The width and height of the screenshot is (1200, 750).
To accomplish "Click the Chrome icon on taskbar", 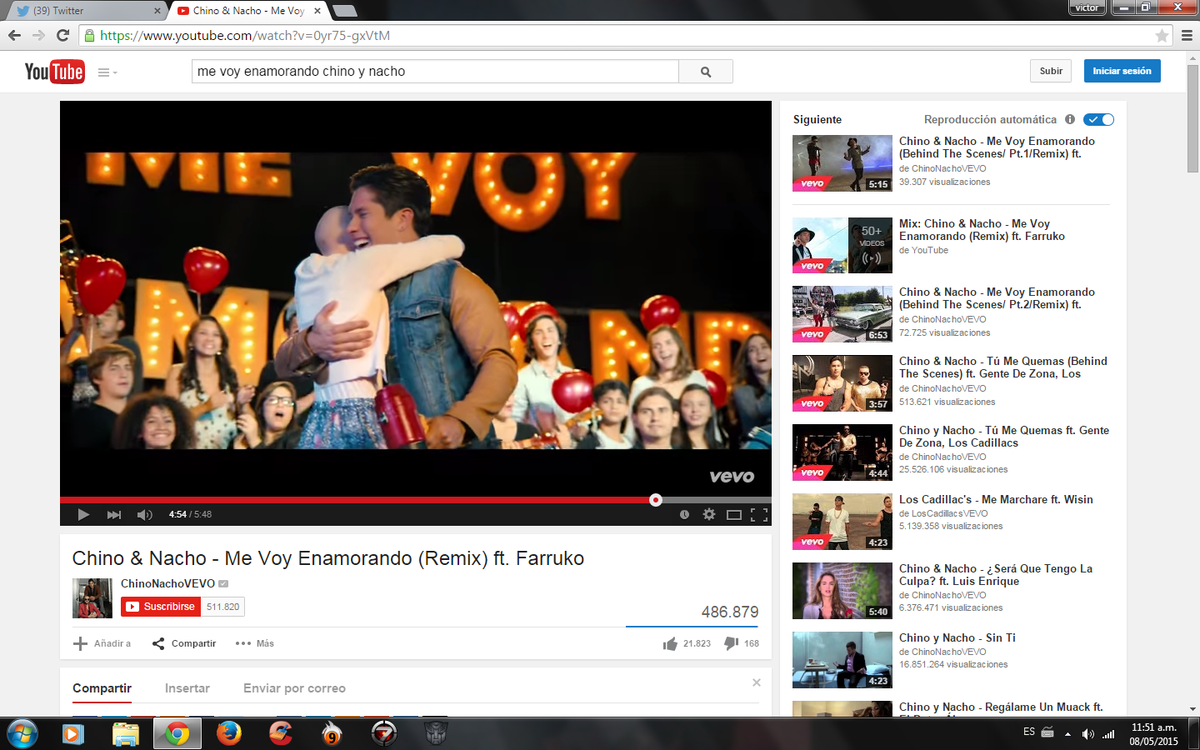I will pos(177,733).
